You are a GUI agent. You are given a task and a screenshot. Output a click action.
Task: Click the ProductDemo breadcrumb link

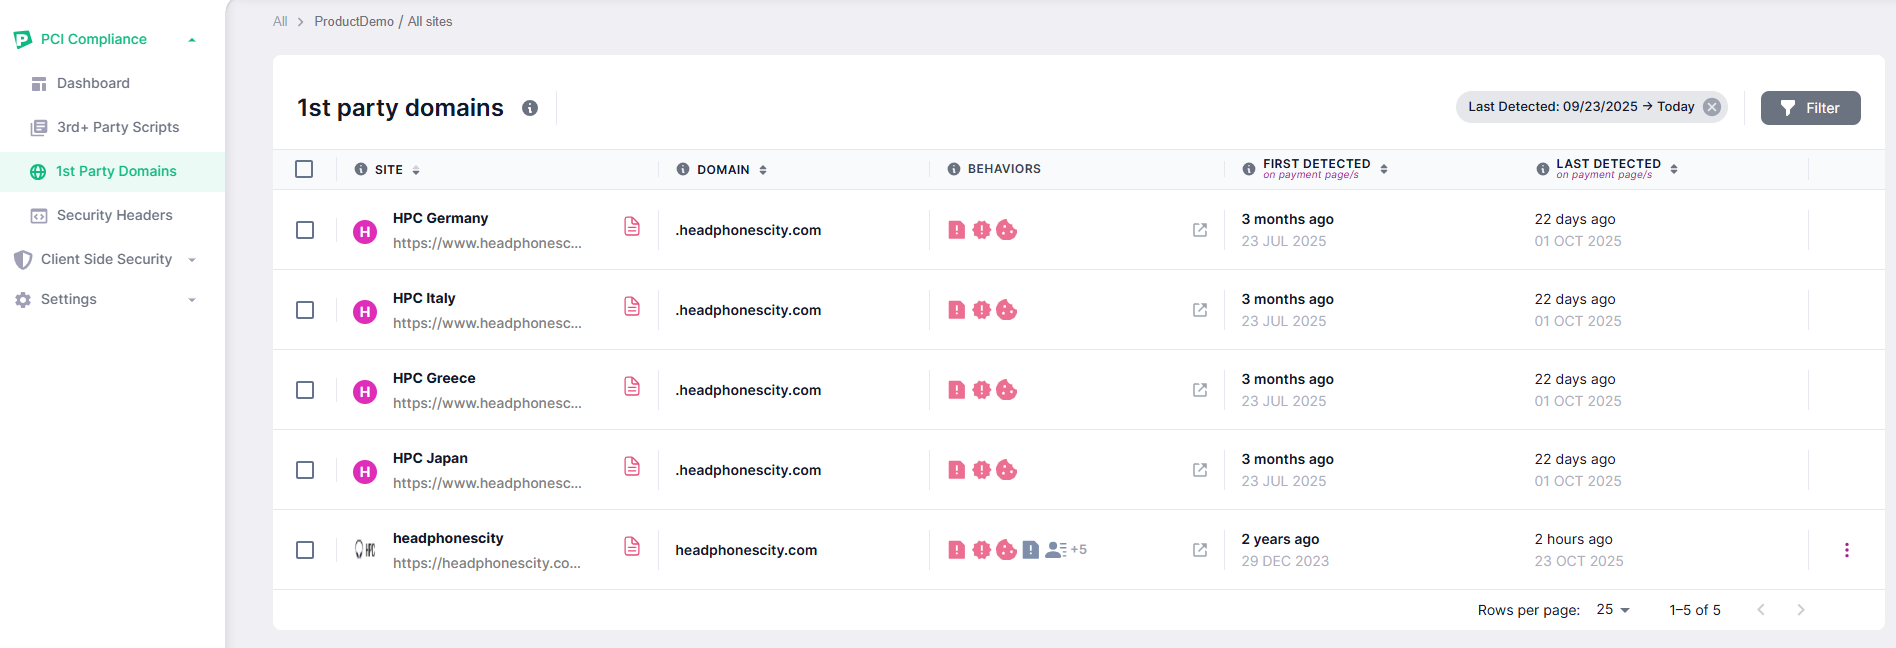[x=354, y=21]
